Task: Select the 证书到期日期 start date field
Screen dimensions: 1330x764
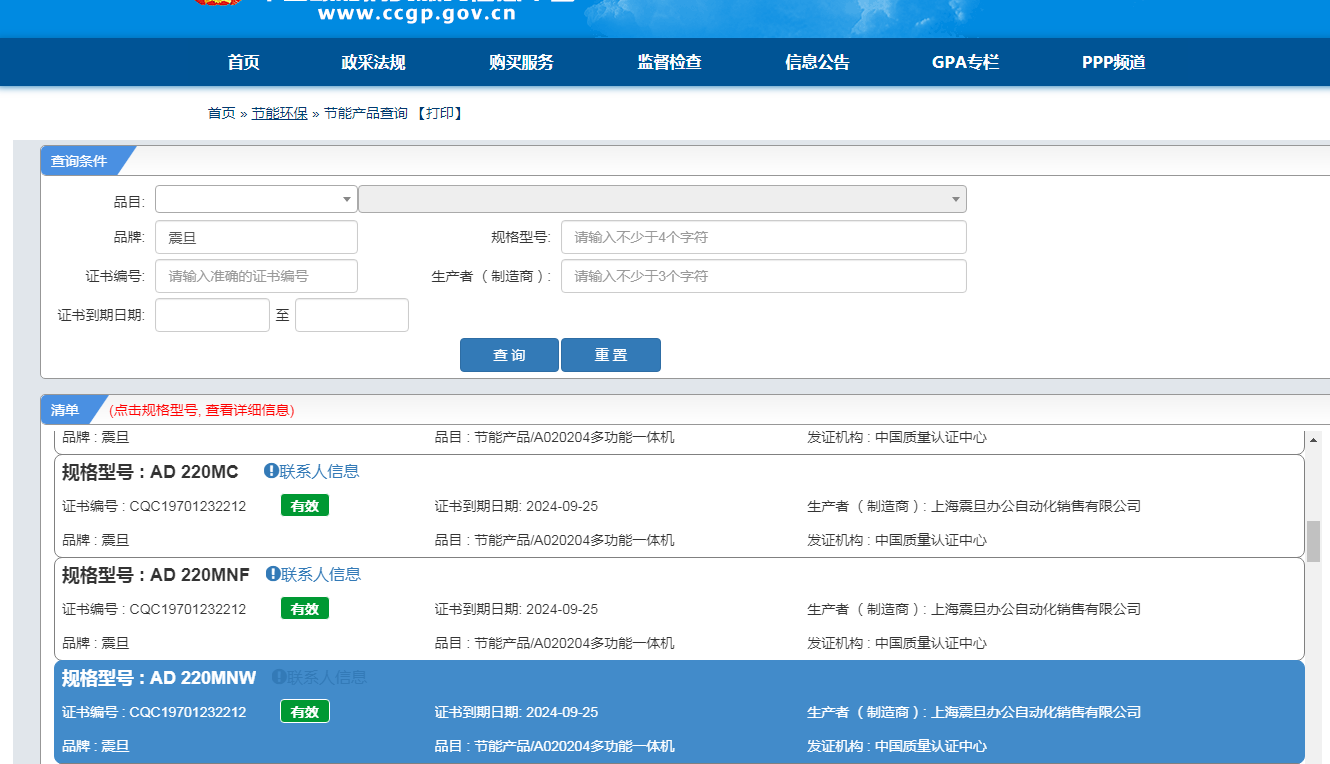Action: (x=212, y=315)
